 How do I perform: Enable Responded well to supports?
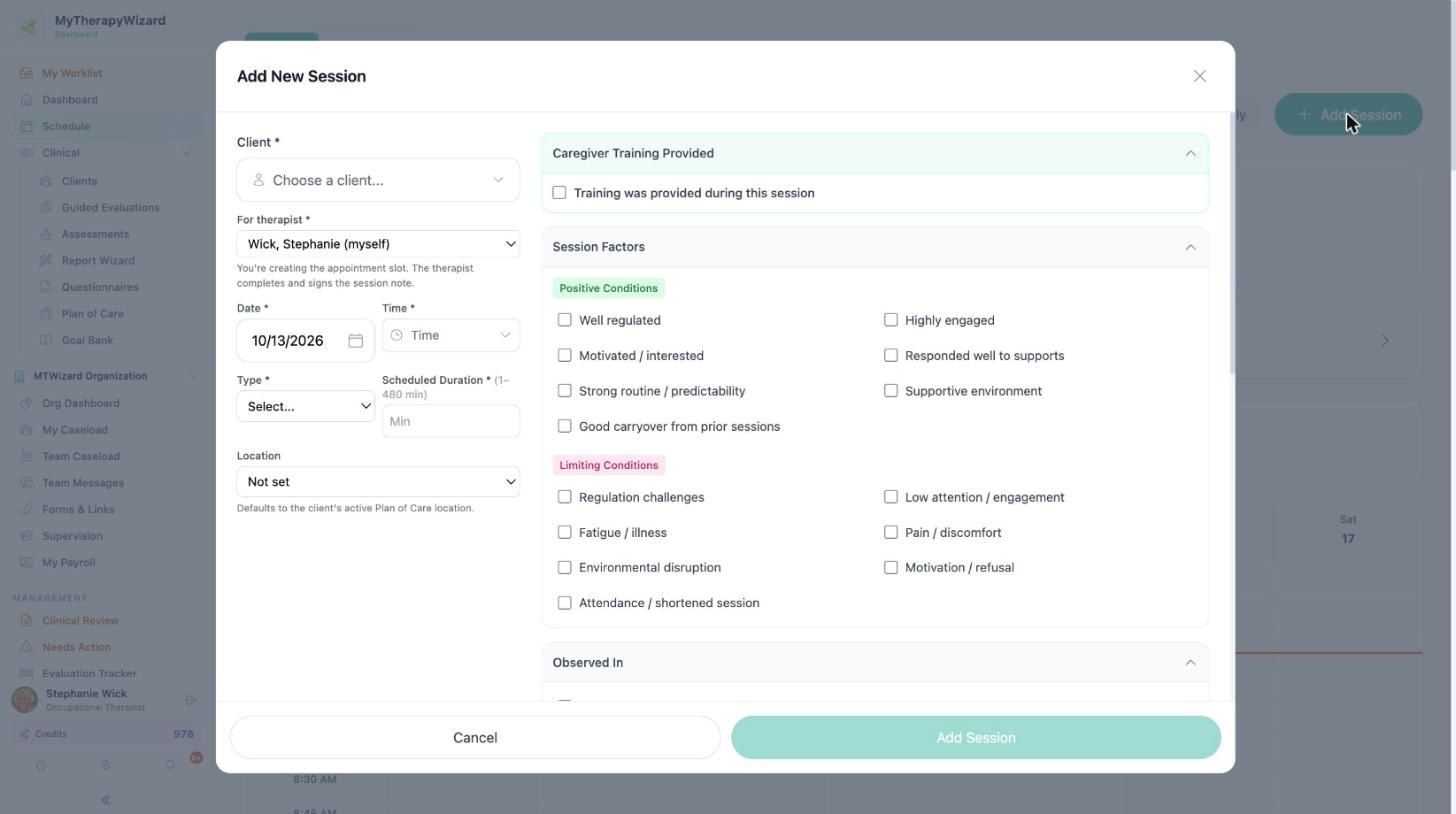tap(891, 355)
